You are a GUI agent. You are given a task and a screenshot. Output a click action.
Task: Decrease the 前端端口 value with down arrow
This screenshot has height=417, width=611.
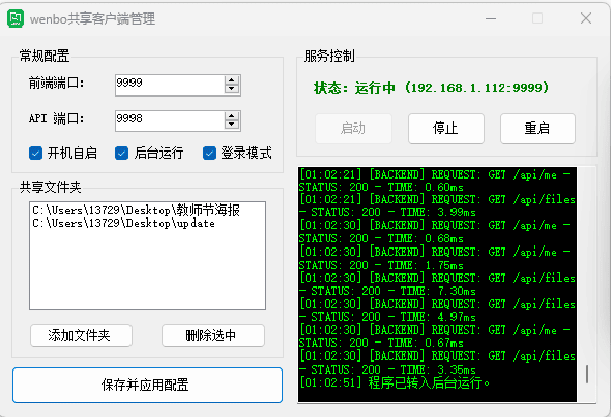[x=232, y=90]
